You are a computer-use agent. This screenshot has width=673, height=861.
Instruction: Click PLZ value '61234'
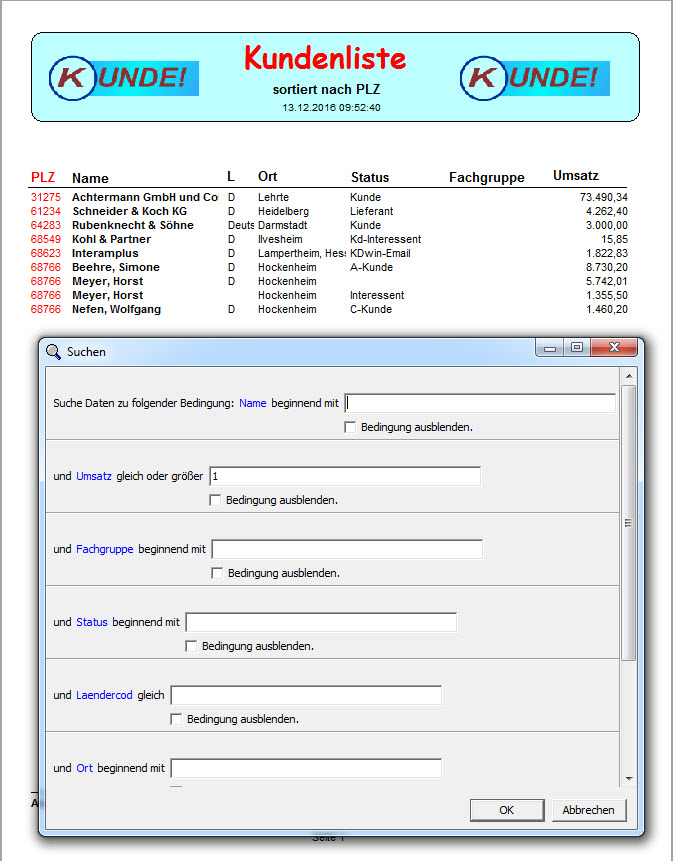[46, 211]
